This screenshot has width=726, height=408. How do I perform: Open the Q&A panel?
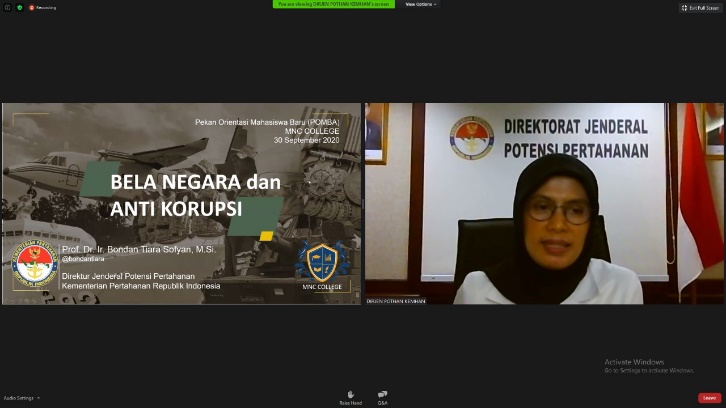click(382, 396)
